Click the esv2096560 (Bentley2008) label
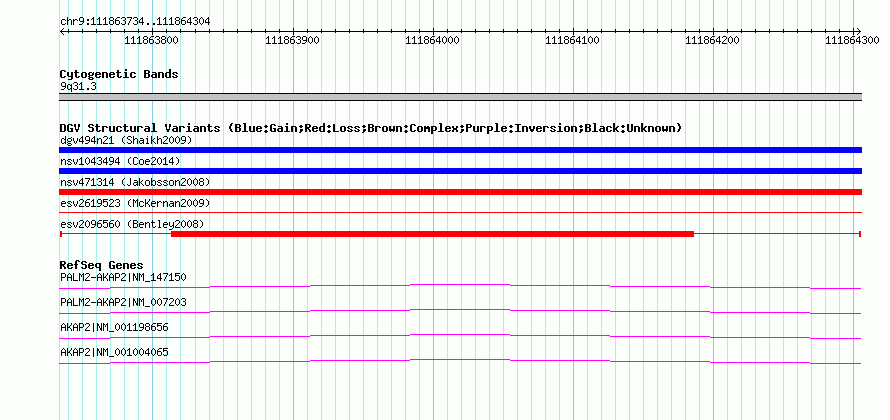This screenshot has width=890, height=420. coord(132,224)
